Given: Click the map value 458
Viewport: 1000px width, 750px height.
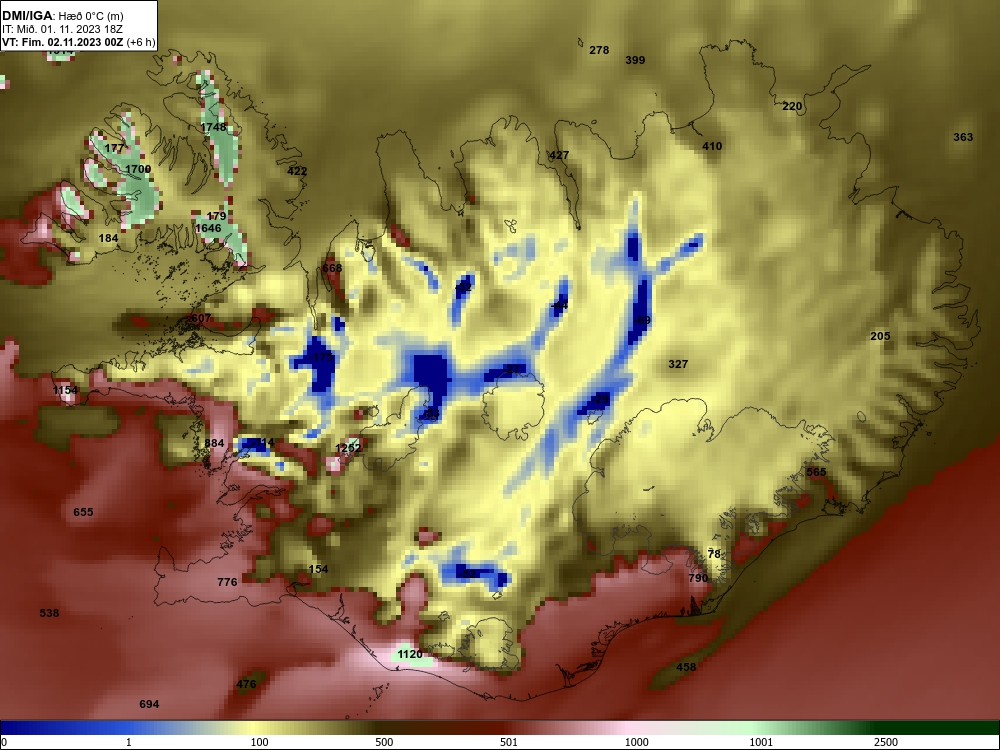Looking at the screenshot, I should coord(686,667).
